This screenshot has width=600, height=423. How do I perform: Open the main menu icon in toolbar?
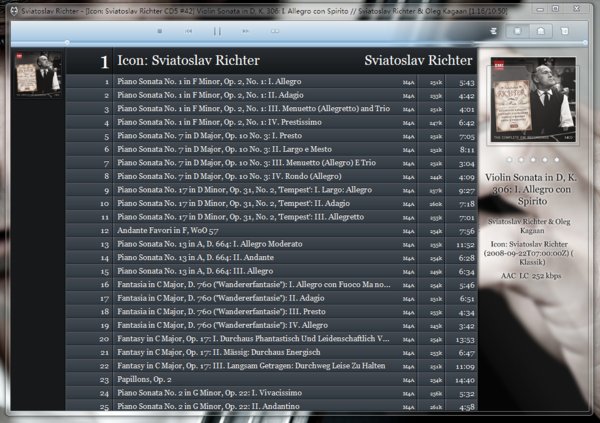click(x=494, y=31)
